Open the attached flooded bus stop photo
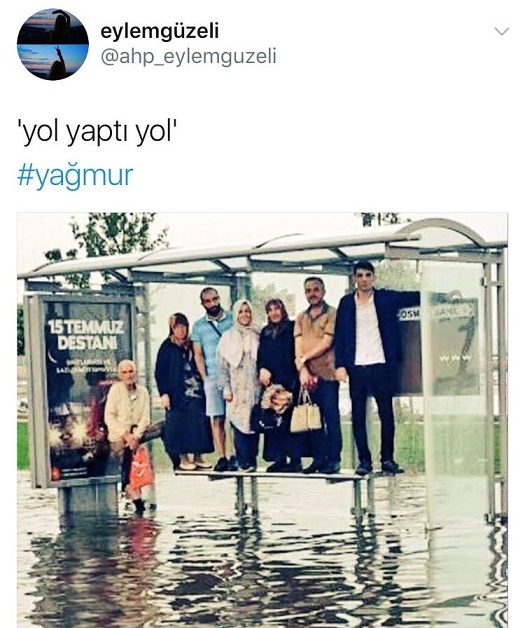The width and height of the screenshot is (525, 628). click(x=262, y=420)
